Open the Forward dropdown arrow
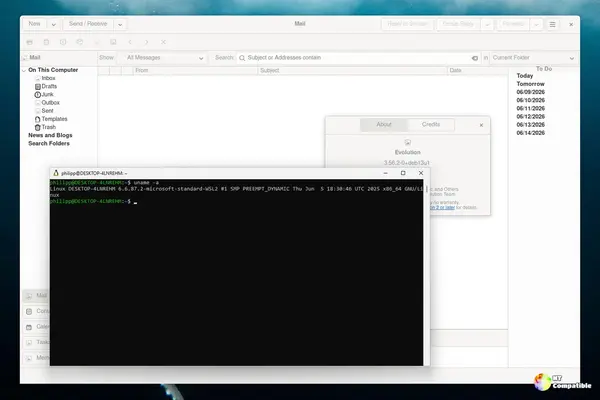 [x=536, y=24]
